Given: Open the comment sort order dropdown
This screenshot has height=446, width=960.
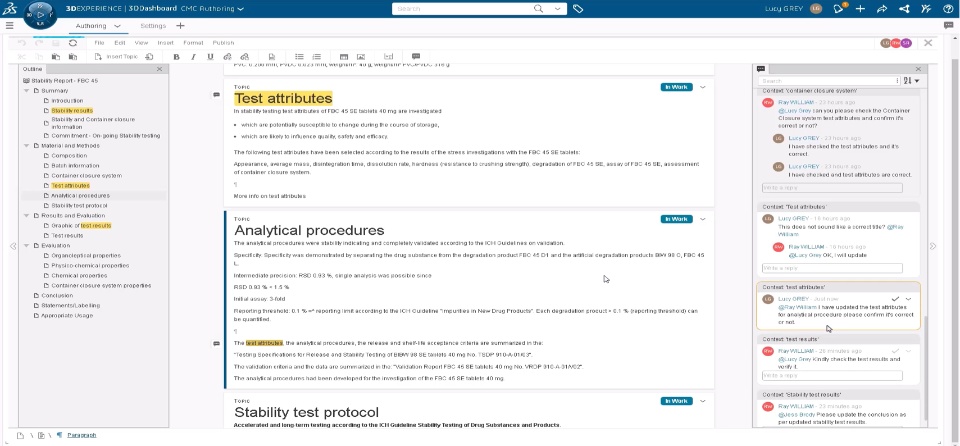Looking at the screenshot, I should click(912, 81).
